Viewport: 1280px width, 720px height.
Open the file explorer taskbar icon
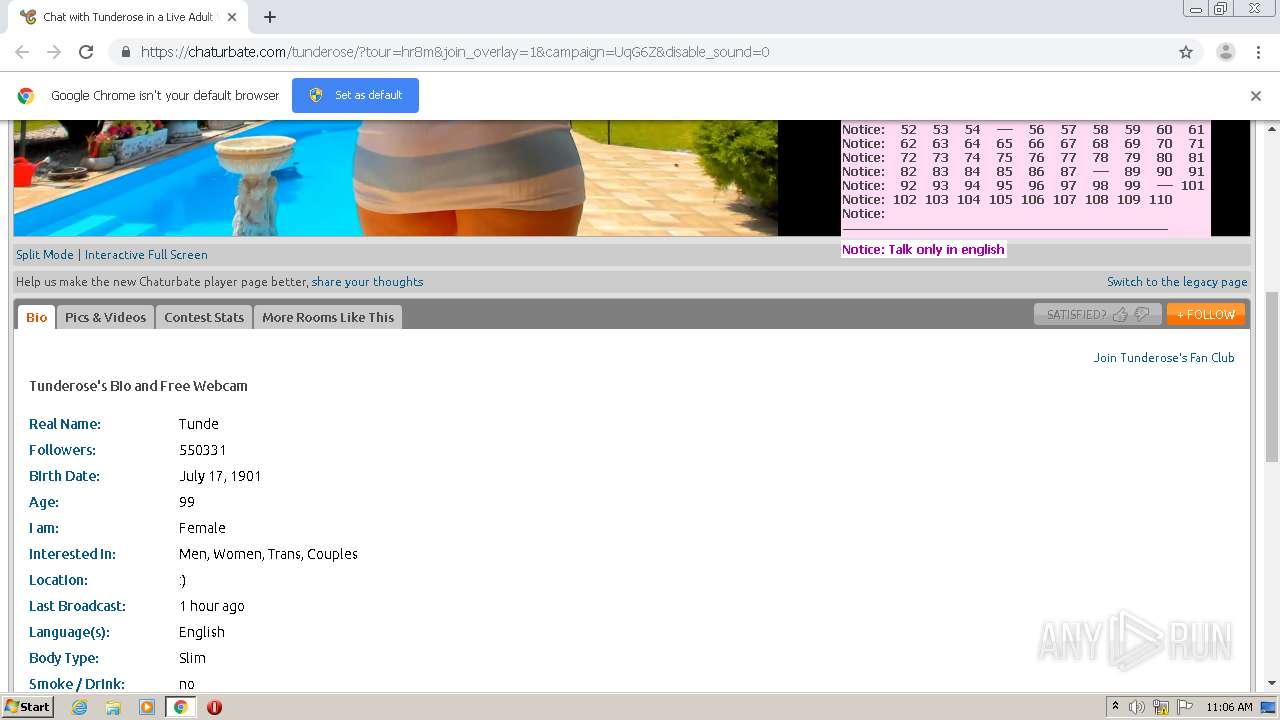coord(113,707)
